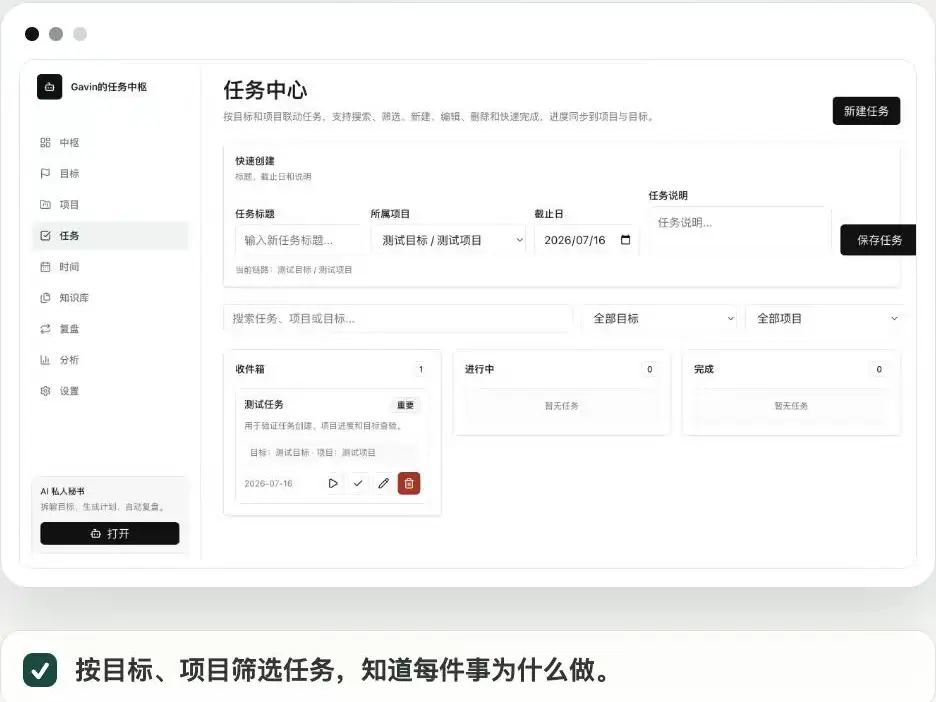Screen dimensions: 936x702
Task: Open 设置 from the sidebar
Action: pos(110,391)
